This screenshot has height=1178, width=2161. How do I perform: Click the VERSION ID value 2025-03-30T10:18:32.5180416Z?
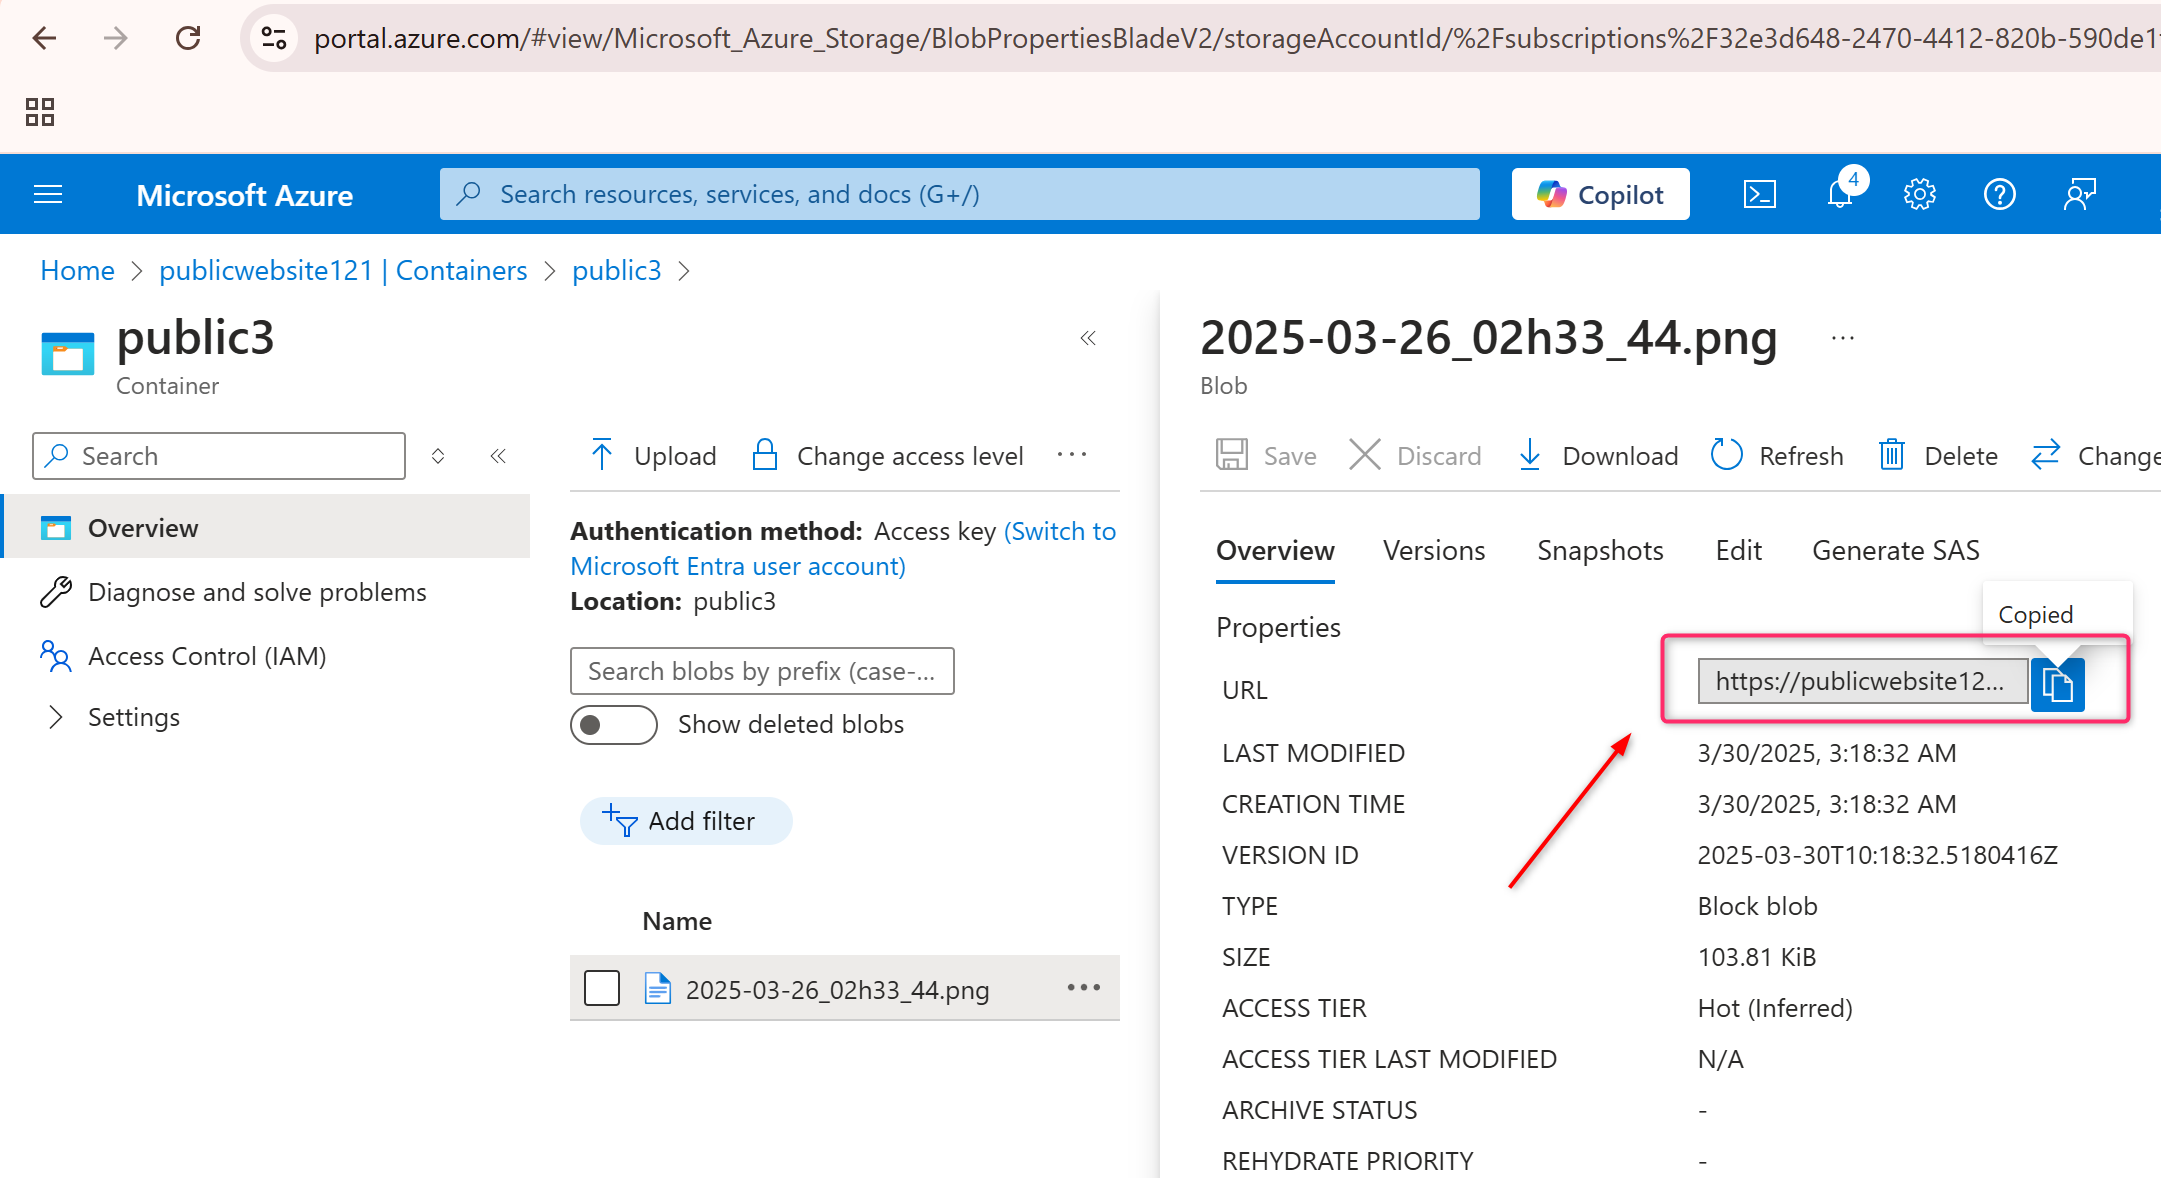pos(1877,855)
